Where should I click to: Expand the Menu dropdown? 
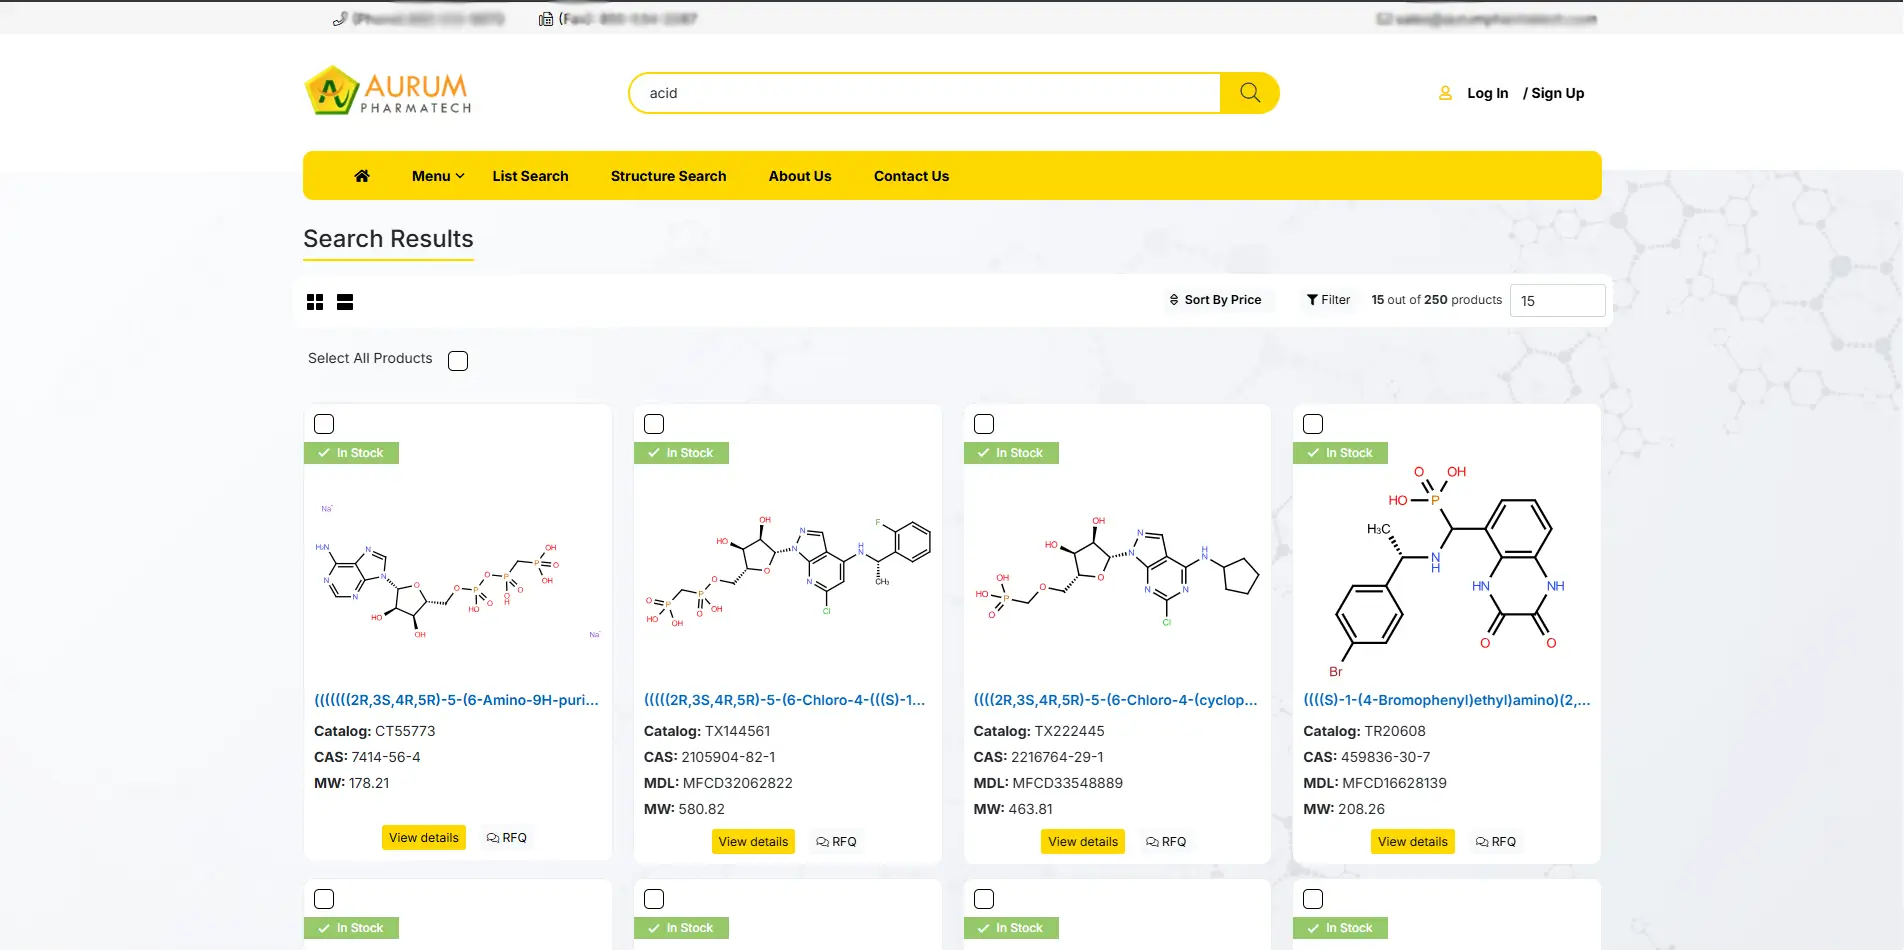(x=437, y=176)
